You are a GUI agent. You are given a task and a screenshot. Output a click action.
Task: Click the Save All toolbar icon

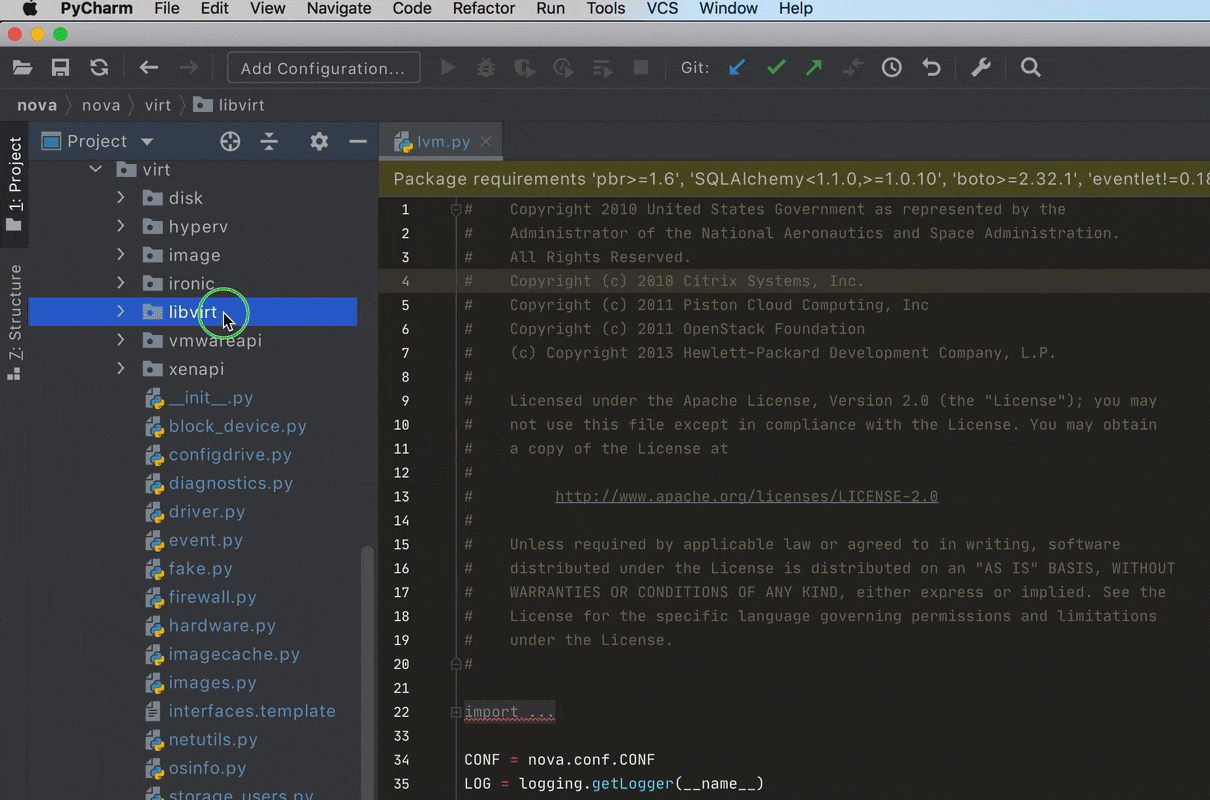[x=61, y=68]
